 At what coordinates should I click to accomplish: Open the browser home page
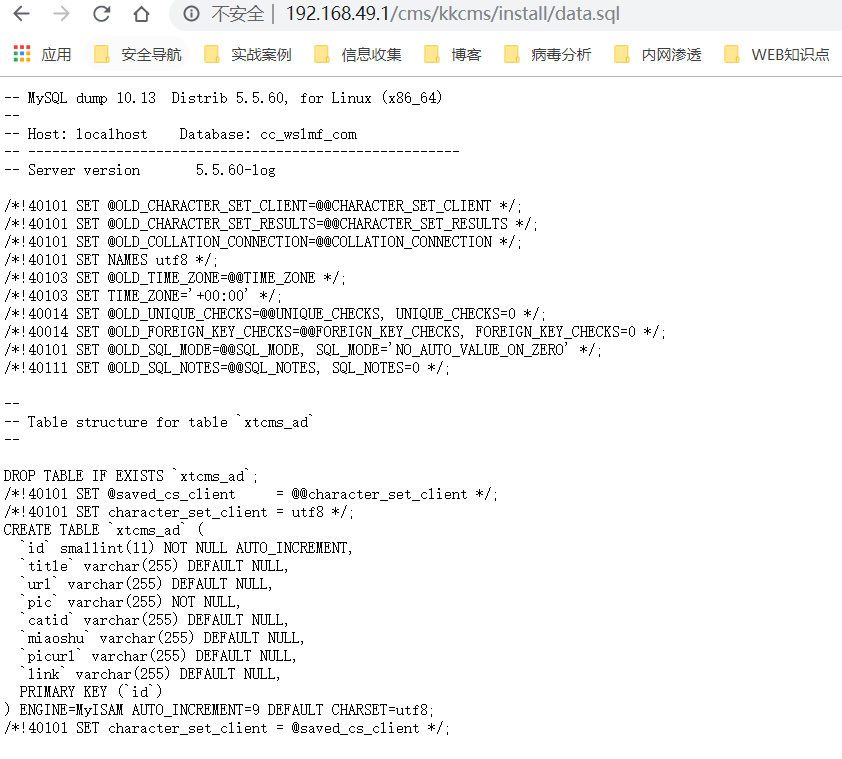[141, 13]
